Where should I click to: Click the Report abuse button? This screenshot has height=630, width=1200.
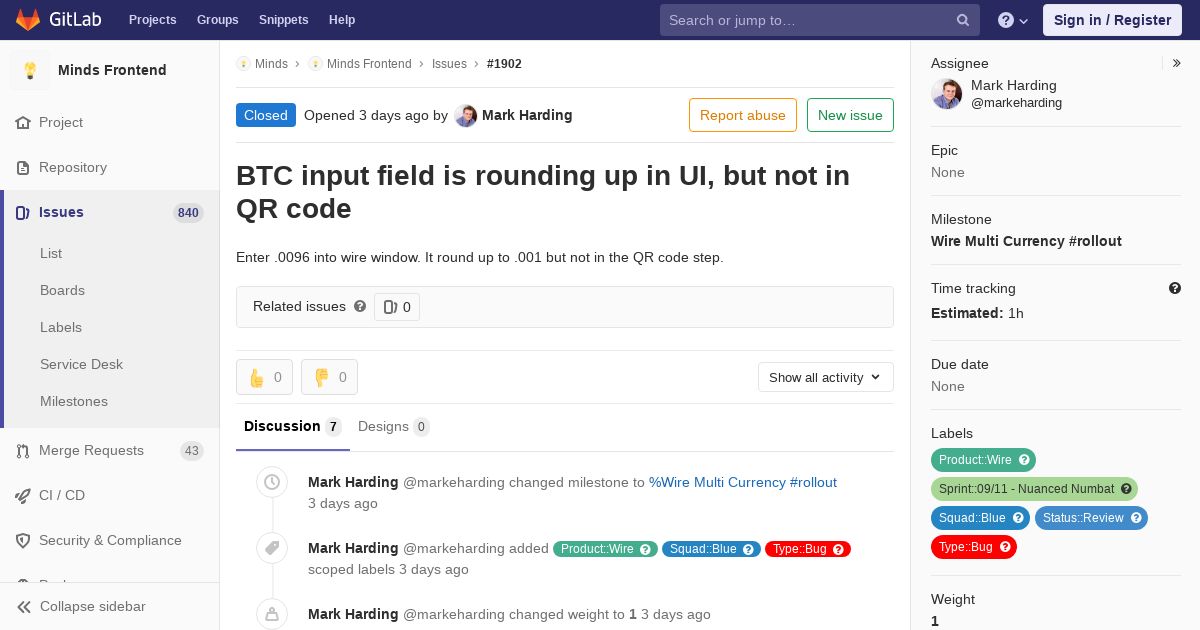[743, 115]
